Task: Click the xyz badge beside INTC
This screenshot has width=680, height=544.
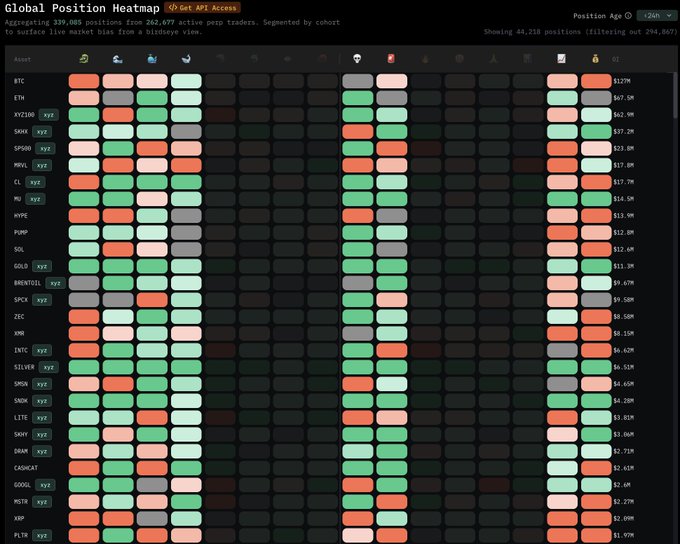Action: (x=42, y=350)
